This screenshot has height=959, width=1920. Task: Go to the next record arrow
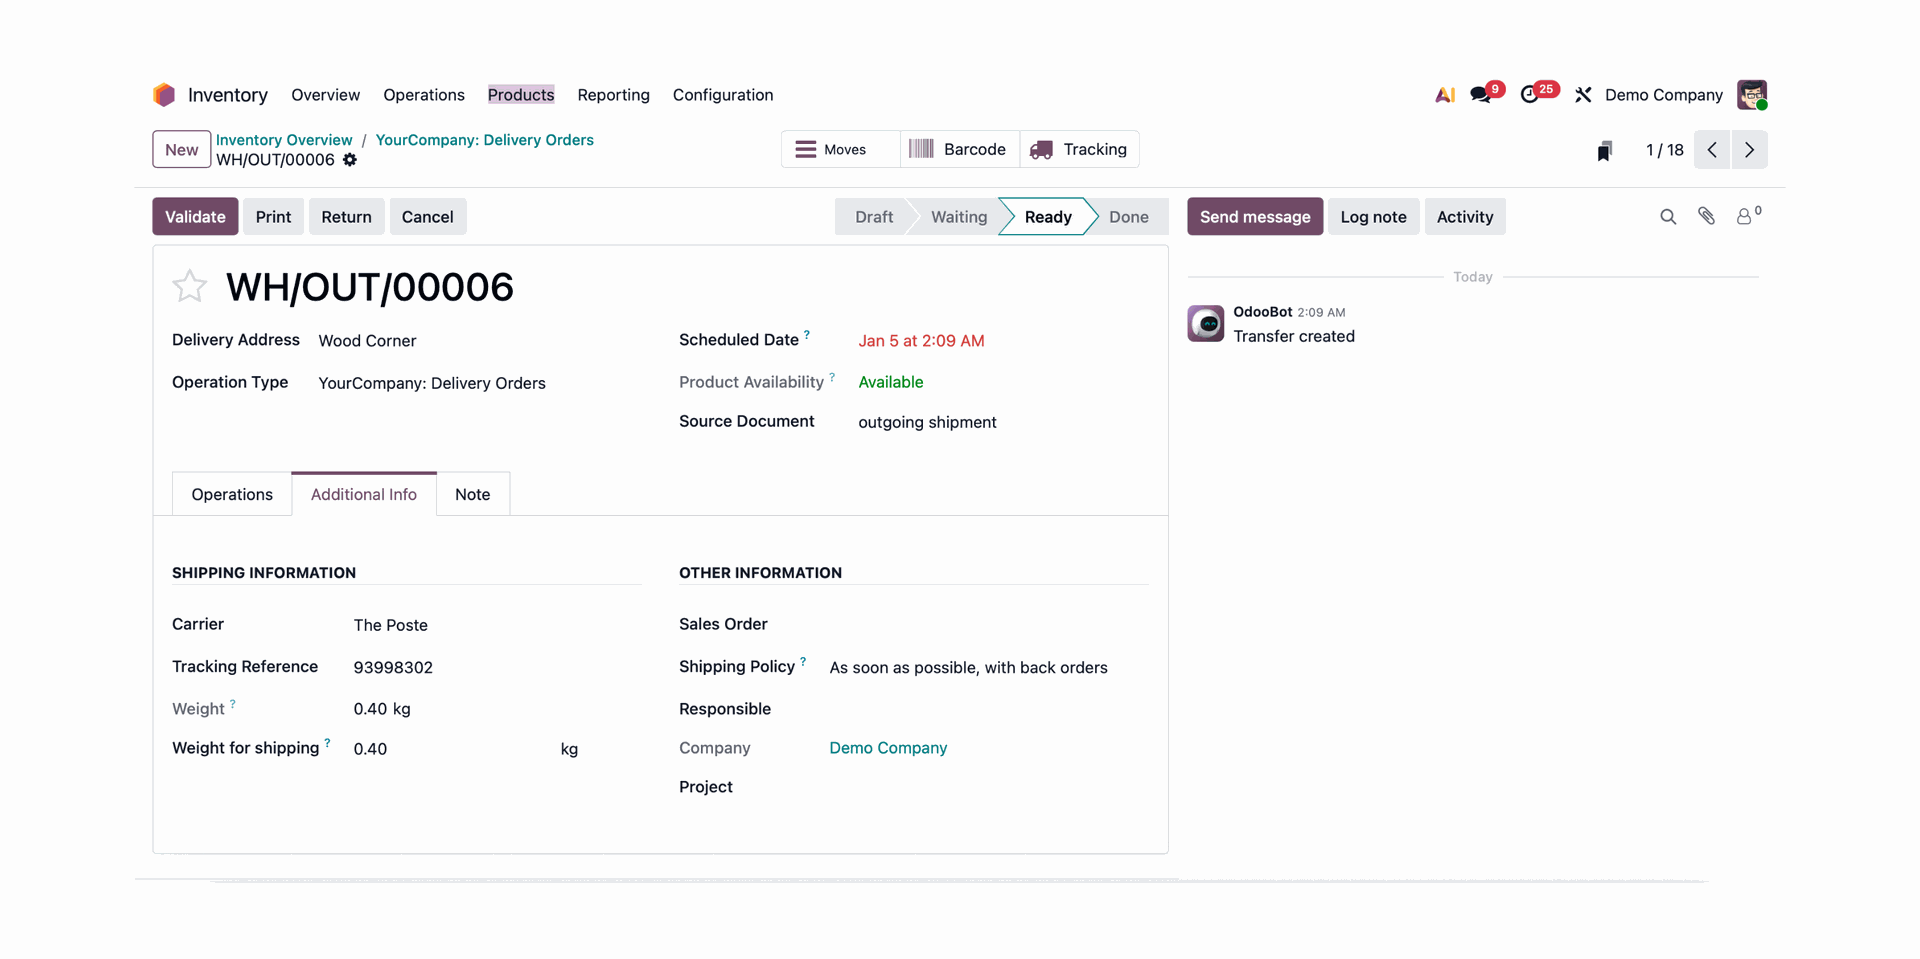click(x=1749, y=150)
